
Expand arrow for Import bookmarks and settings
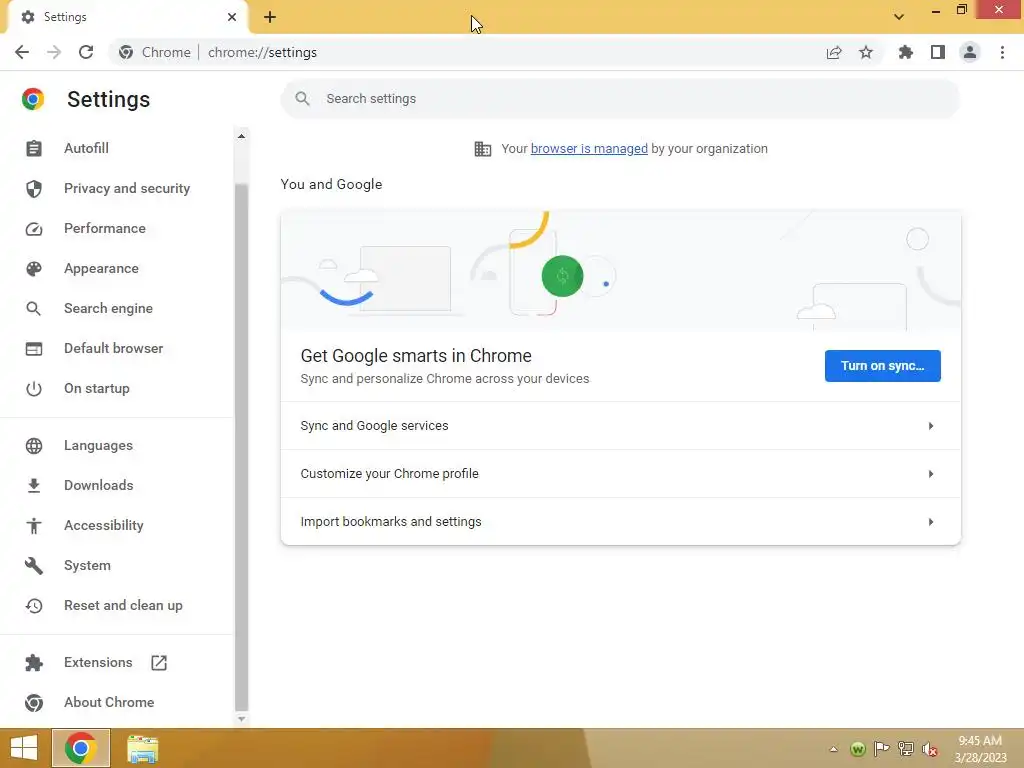point(931,522)
